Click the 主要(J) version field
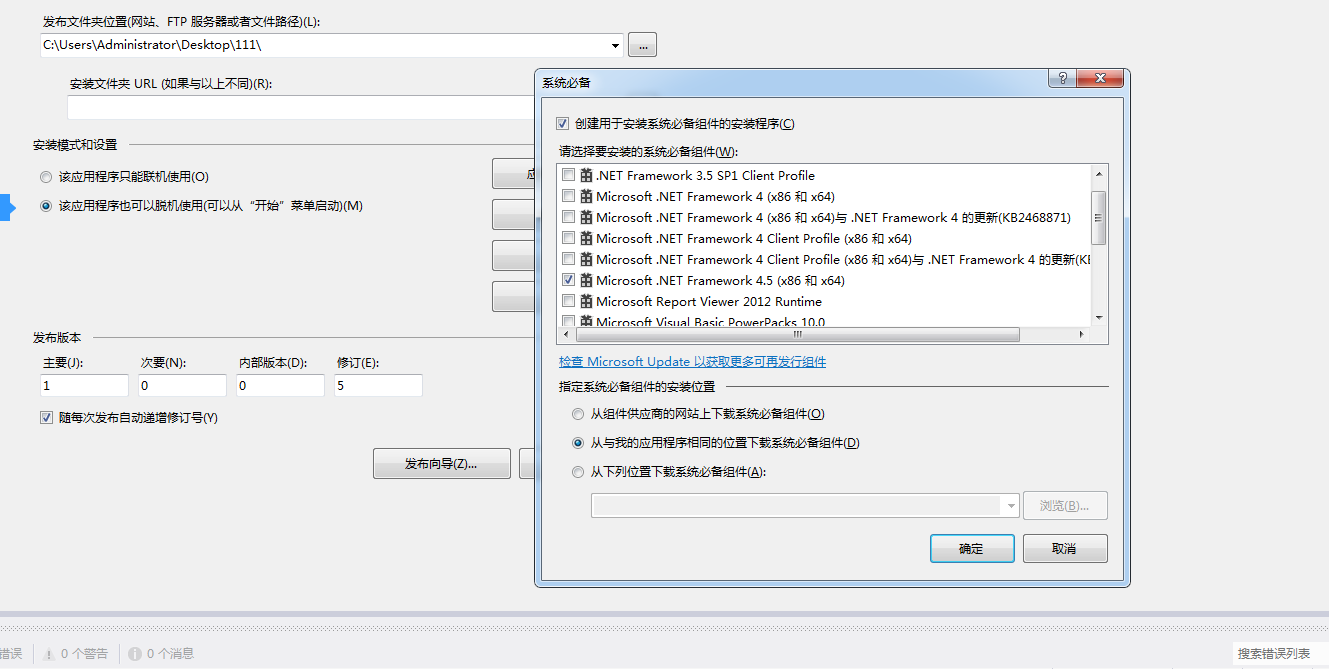Viewport: 1329px width, 669px height. [85, 385]
